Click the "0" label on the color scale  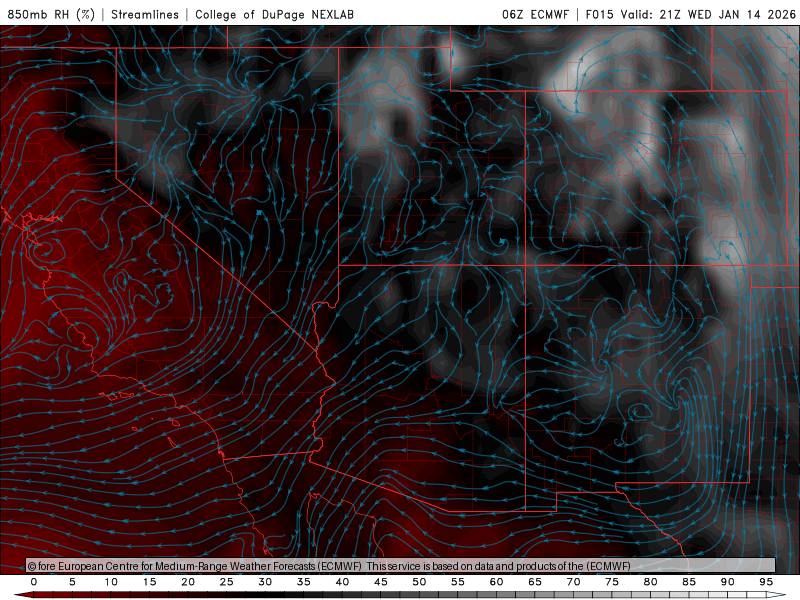click(x=34, y=582)
